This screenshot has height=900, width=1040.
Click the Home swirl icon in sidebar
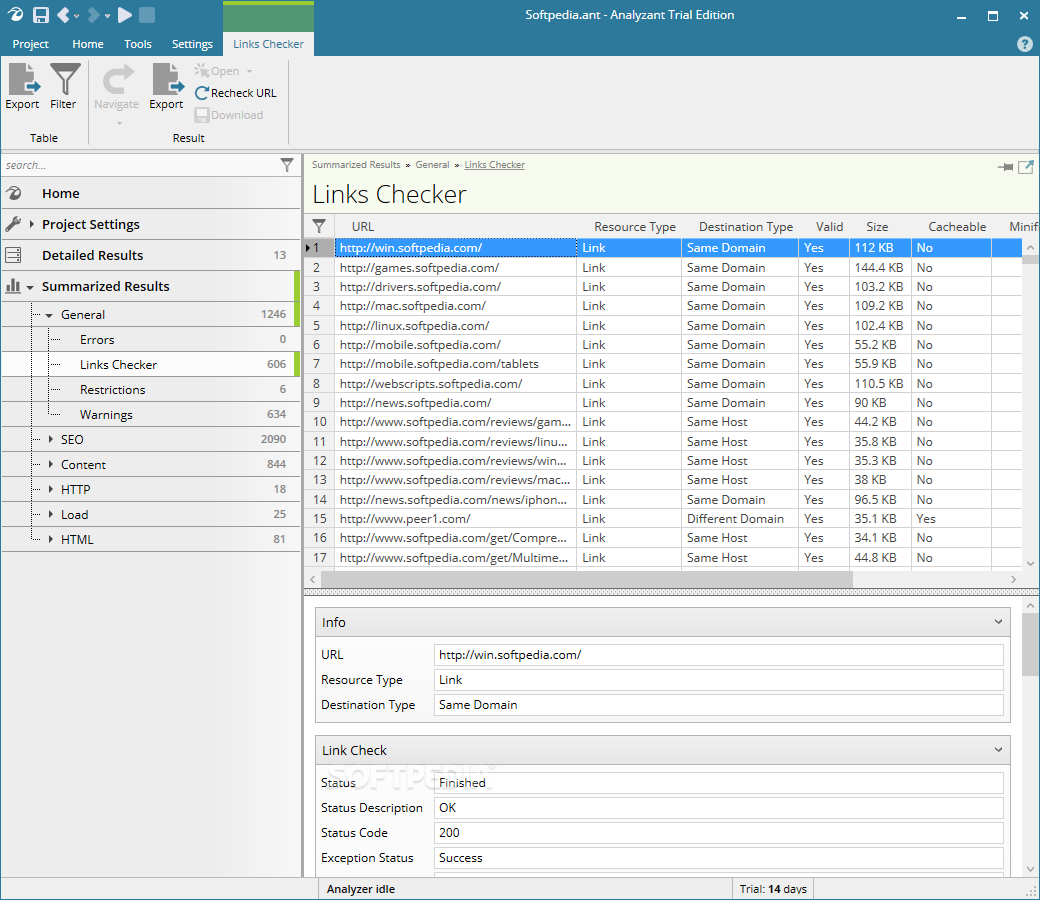pos(14,193)
